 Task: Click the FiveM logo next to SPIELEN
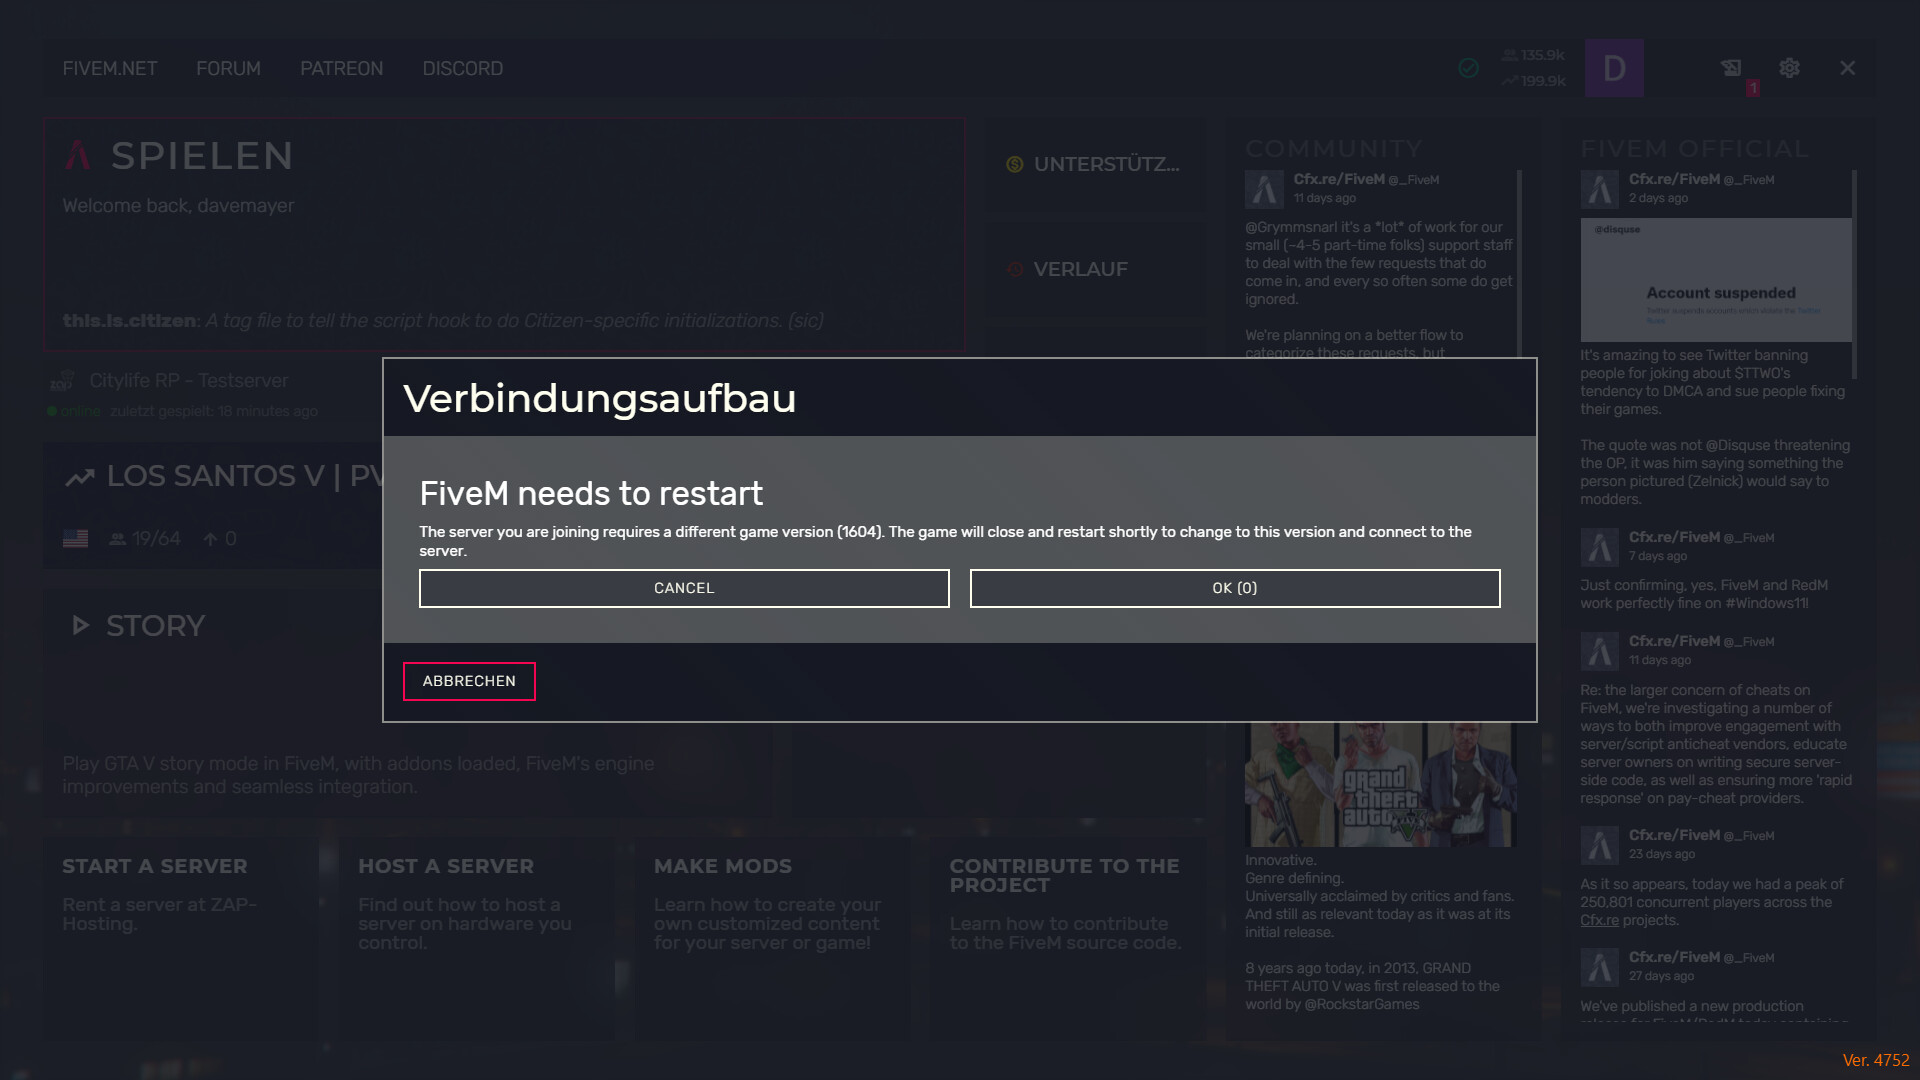(80, 155)
